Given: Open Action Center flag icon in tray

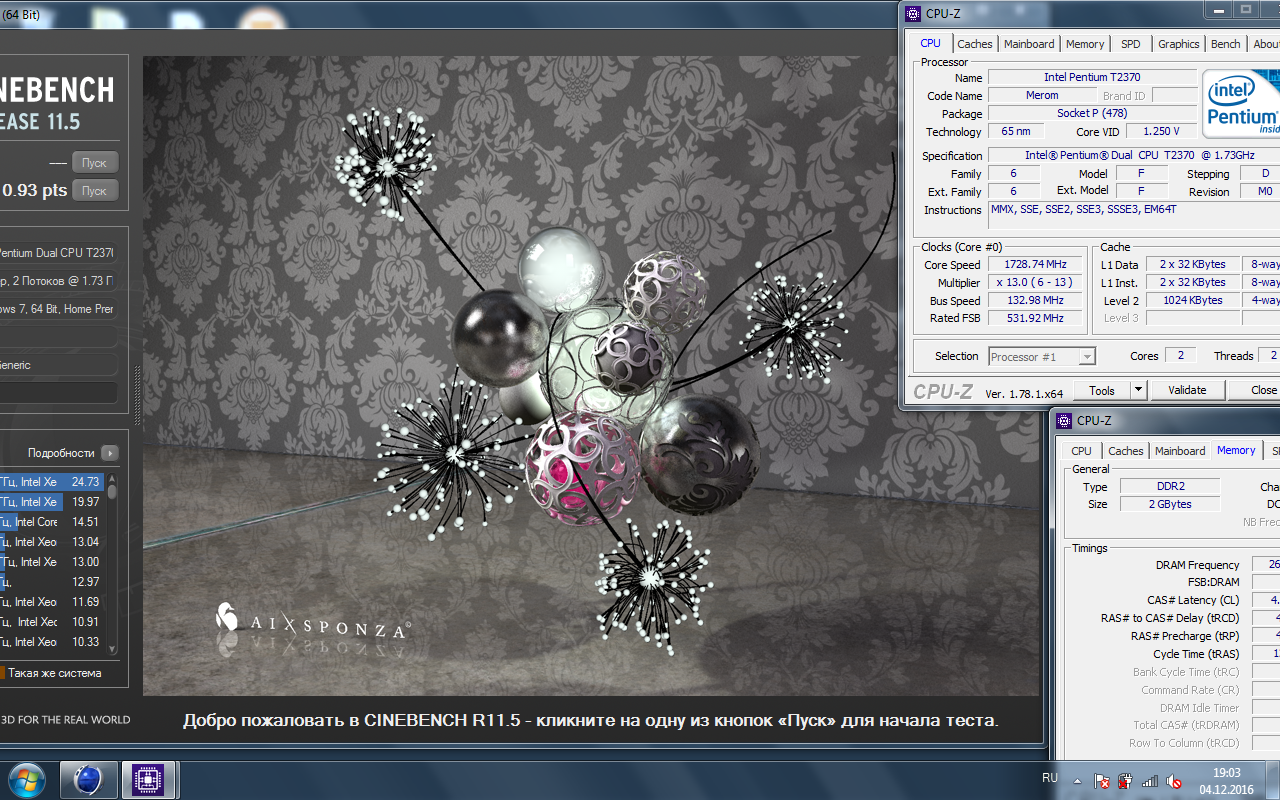Looking at the screenshot, I should coord(1101,780).
